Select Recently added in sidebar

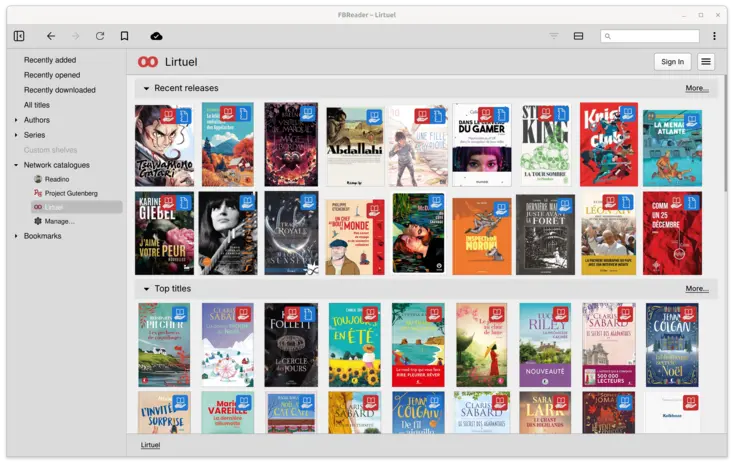pos(50,60)
